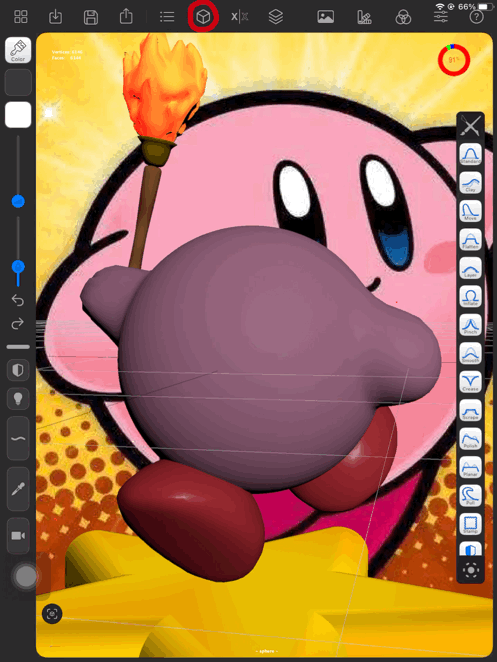The image size is (497, 662).
Task: Tap the crossed brushes tool header
Action: (470, 125)
